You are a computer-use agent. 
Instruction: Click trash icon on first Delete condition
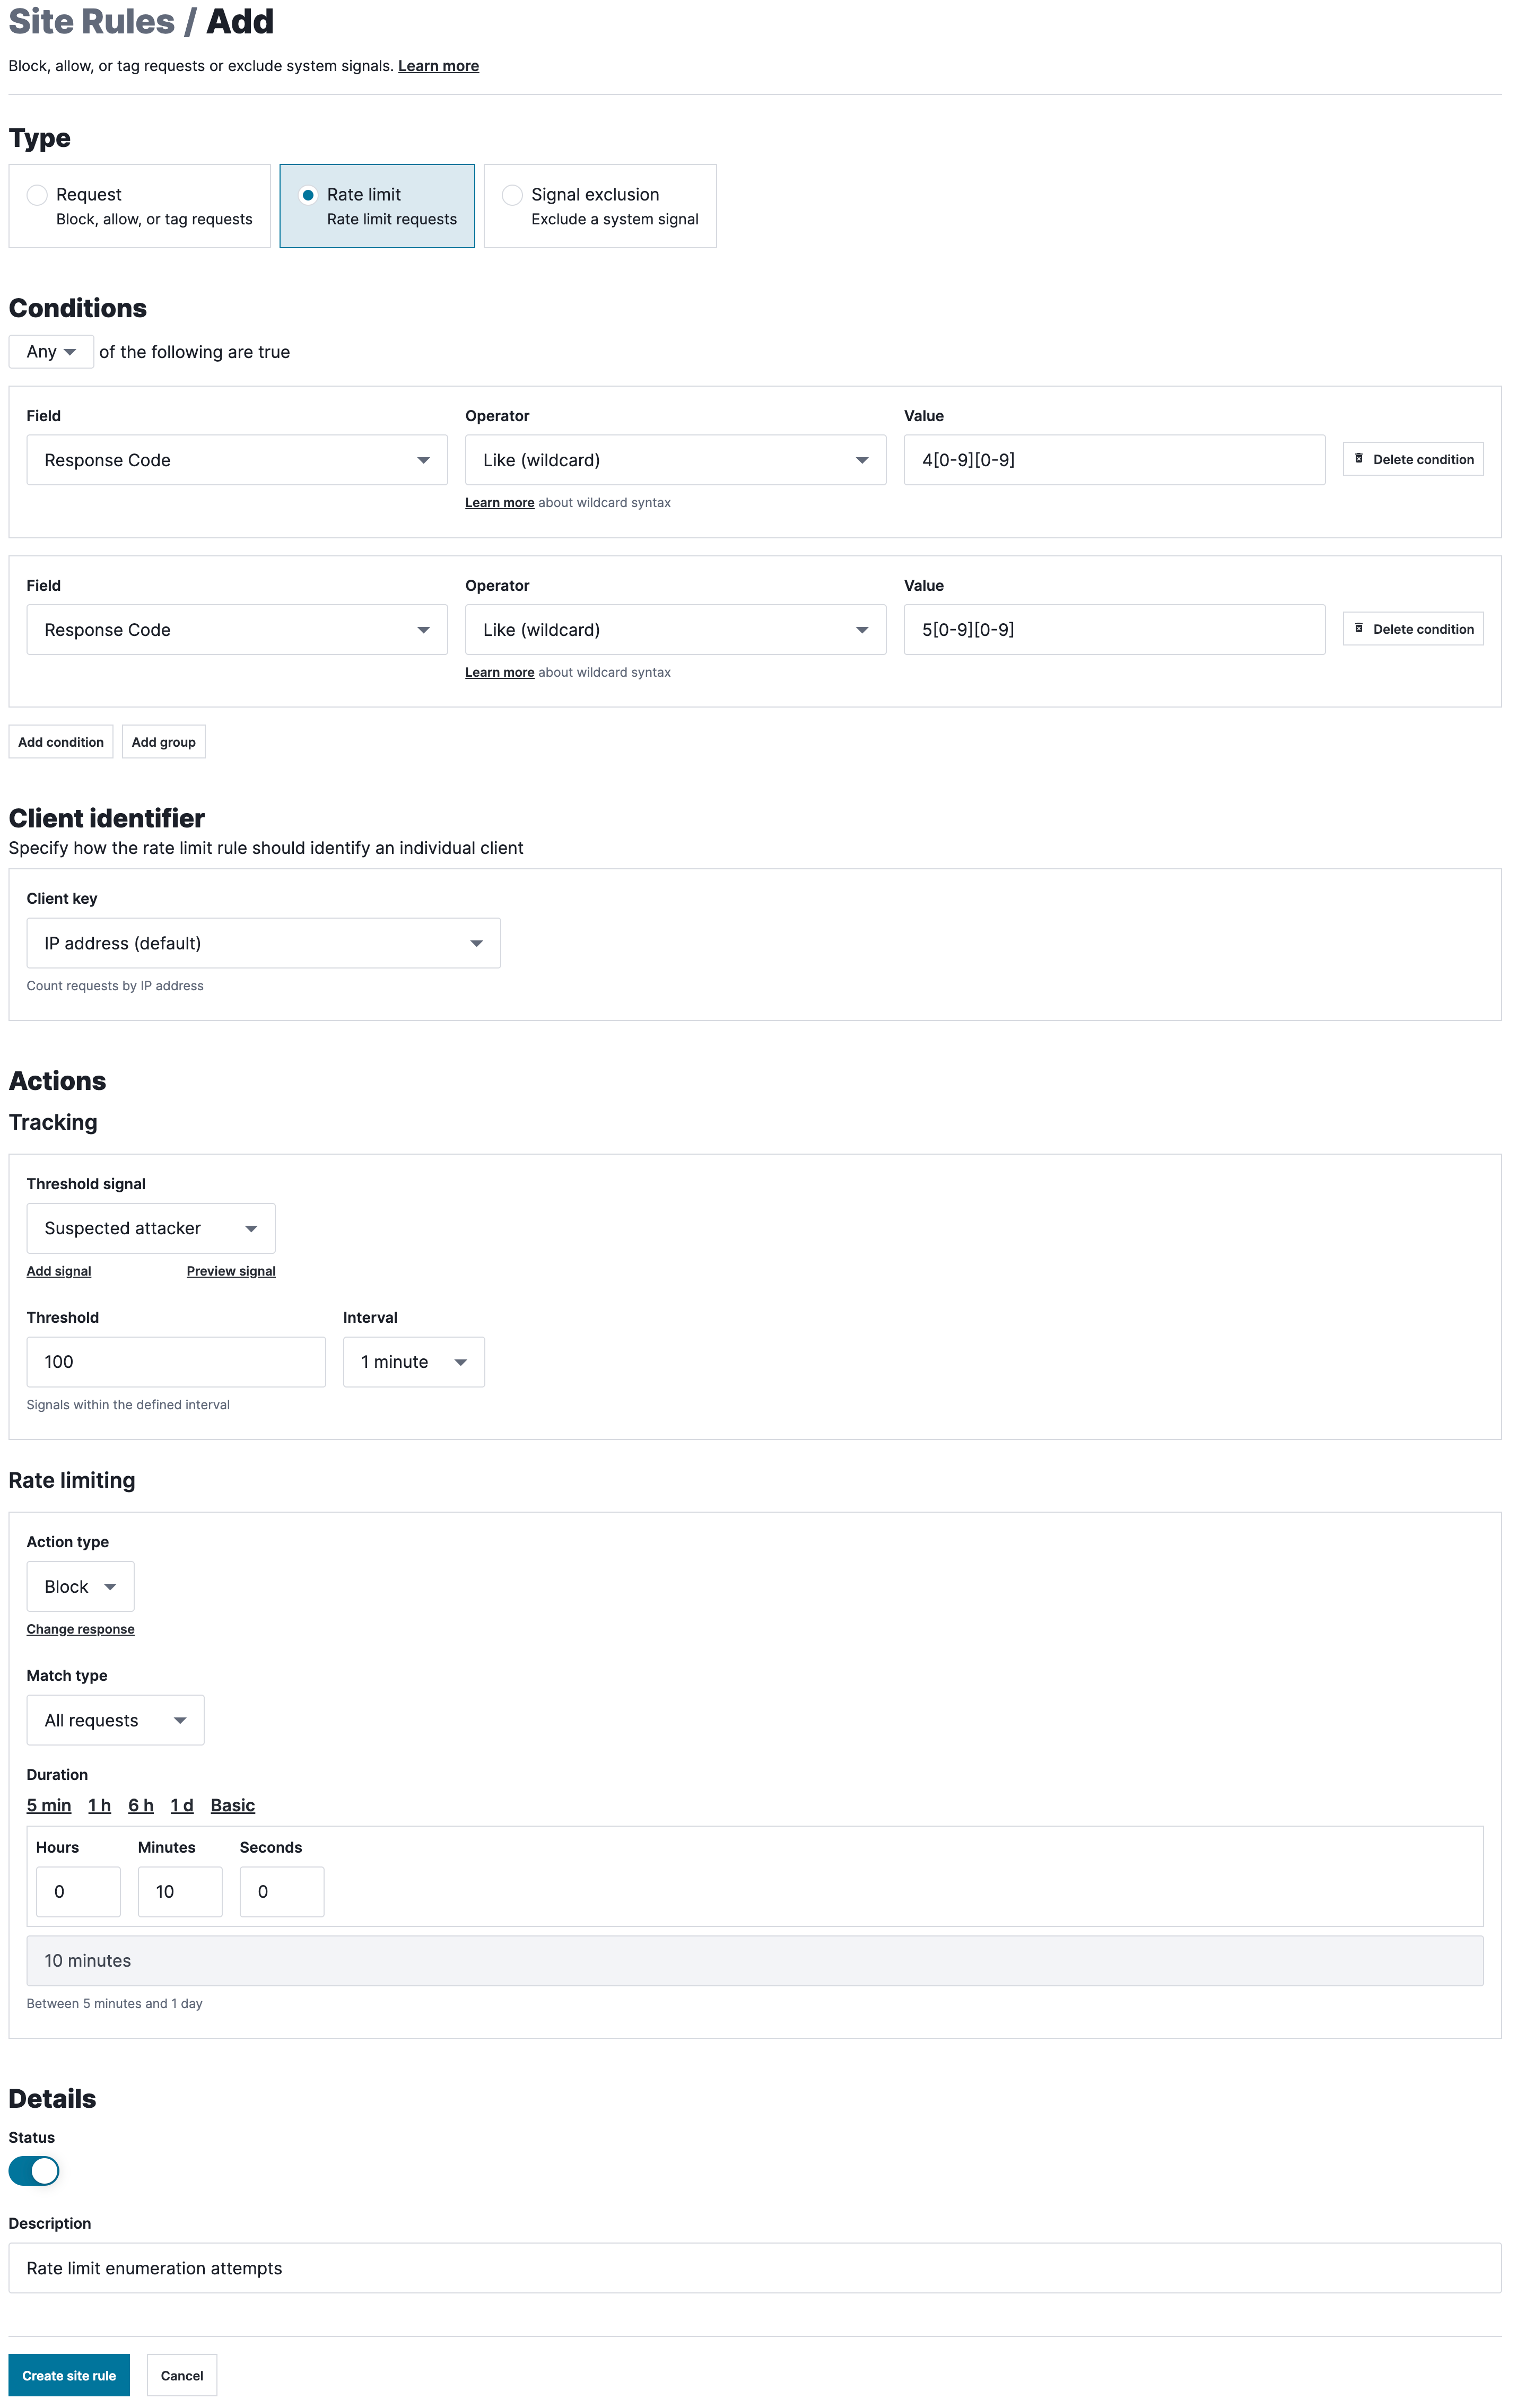pos(1358,459)
